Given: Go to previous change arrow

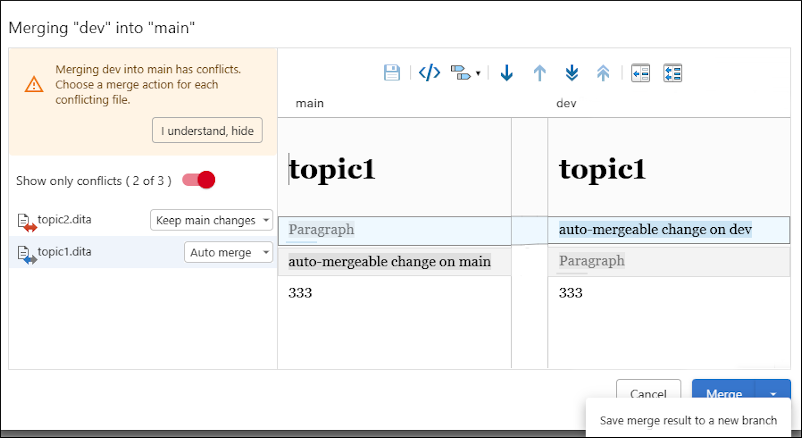Looking at the screenshot, I should (539, 73).
